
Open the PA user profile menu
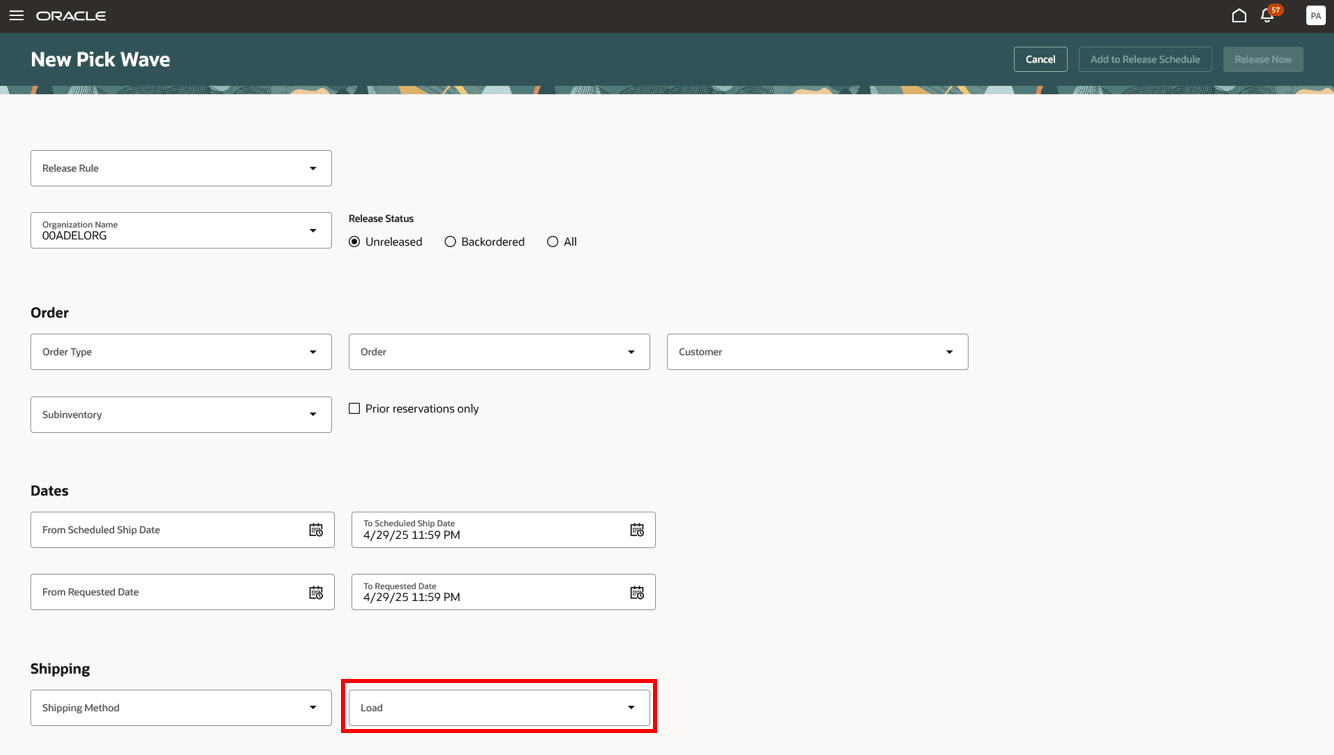[x=1315, y=16]
